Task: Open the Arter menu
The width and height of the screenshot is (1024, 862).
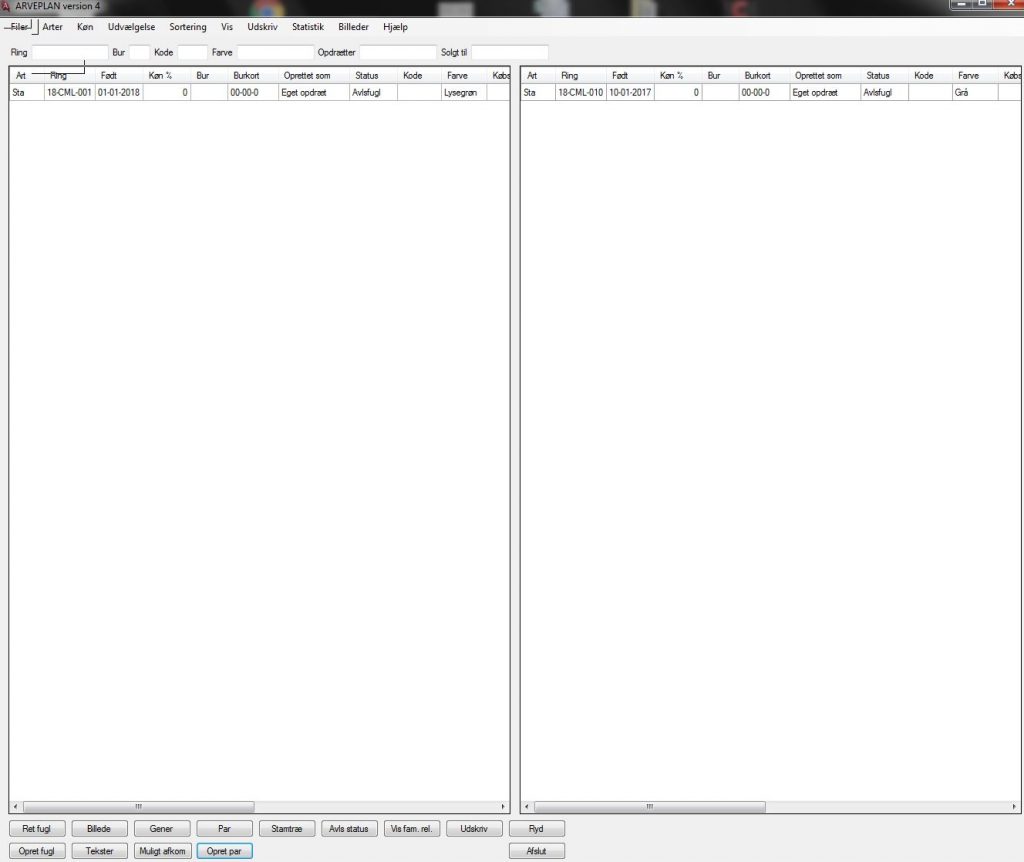Action: (53, 27)
